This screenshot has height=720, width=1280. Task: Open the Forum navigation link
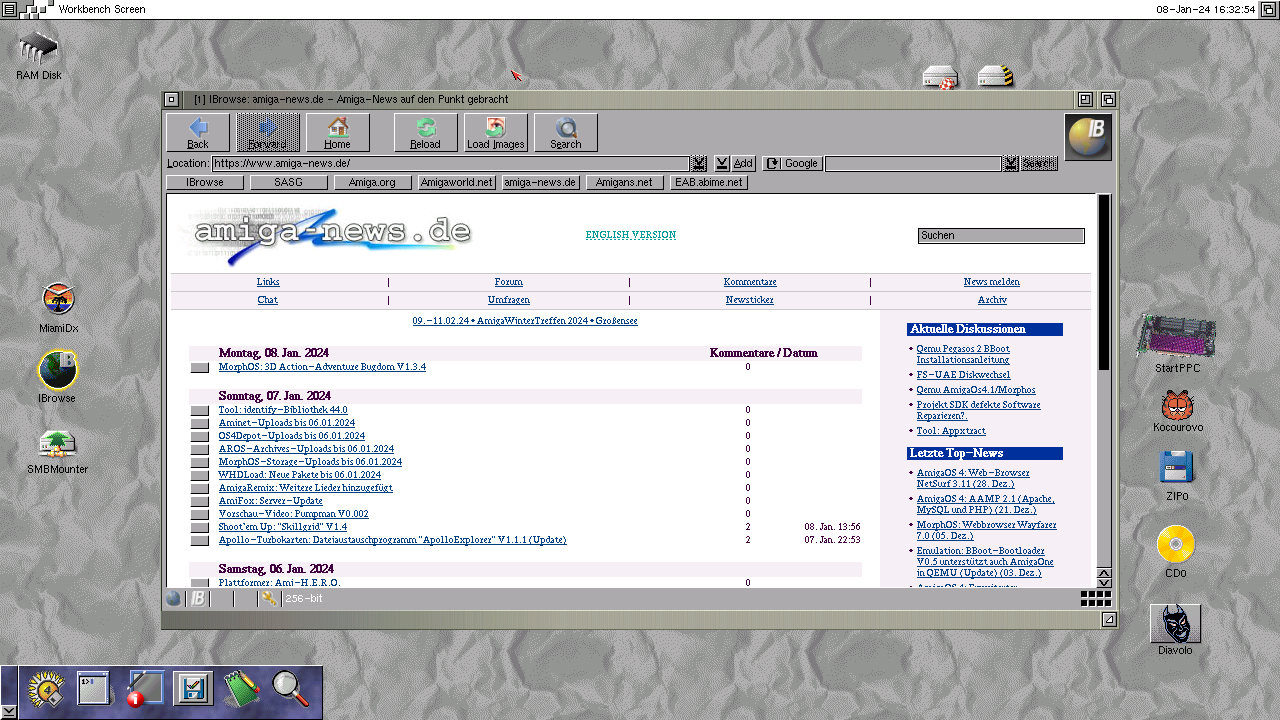(x=508, y=282)
